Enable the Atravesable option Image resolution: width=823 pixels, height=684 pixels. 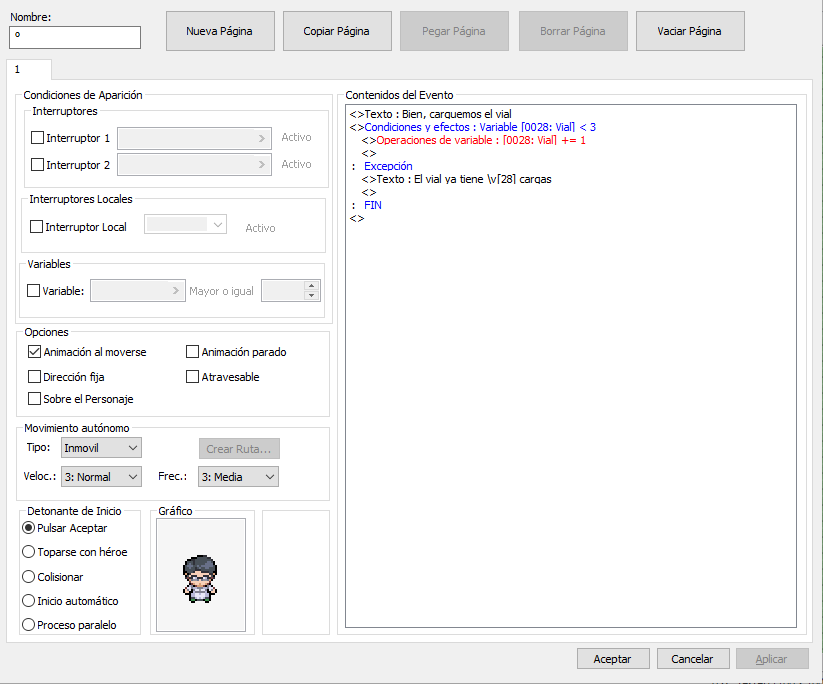[x=190, y=376]
